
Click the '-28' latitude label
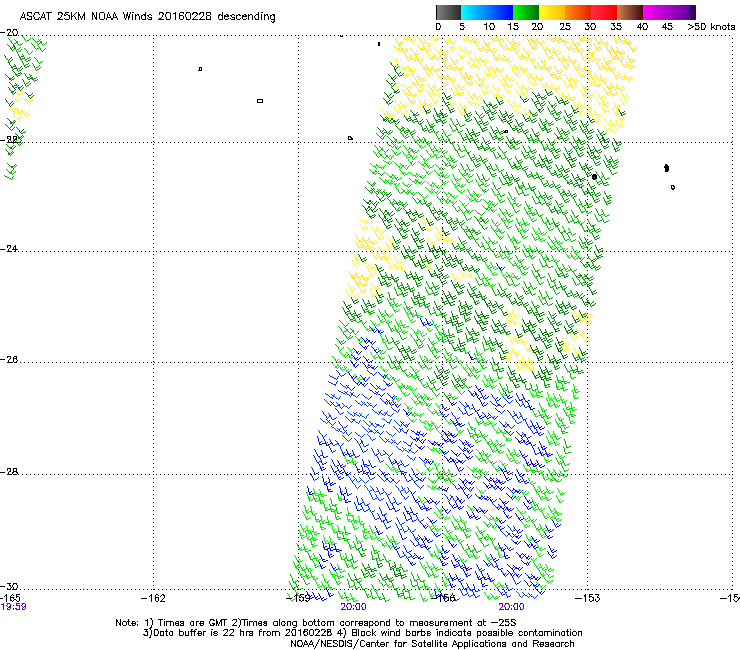pyautogui.click(x=9, y=471)
